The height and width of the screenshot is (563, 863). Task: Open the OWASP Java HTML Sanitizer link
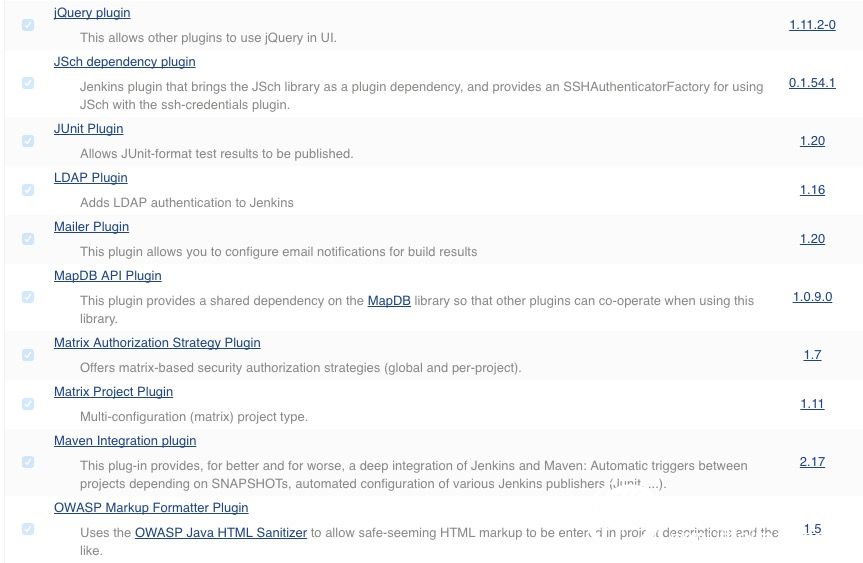(220, 533)
